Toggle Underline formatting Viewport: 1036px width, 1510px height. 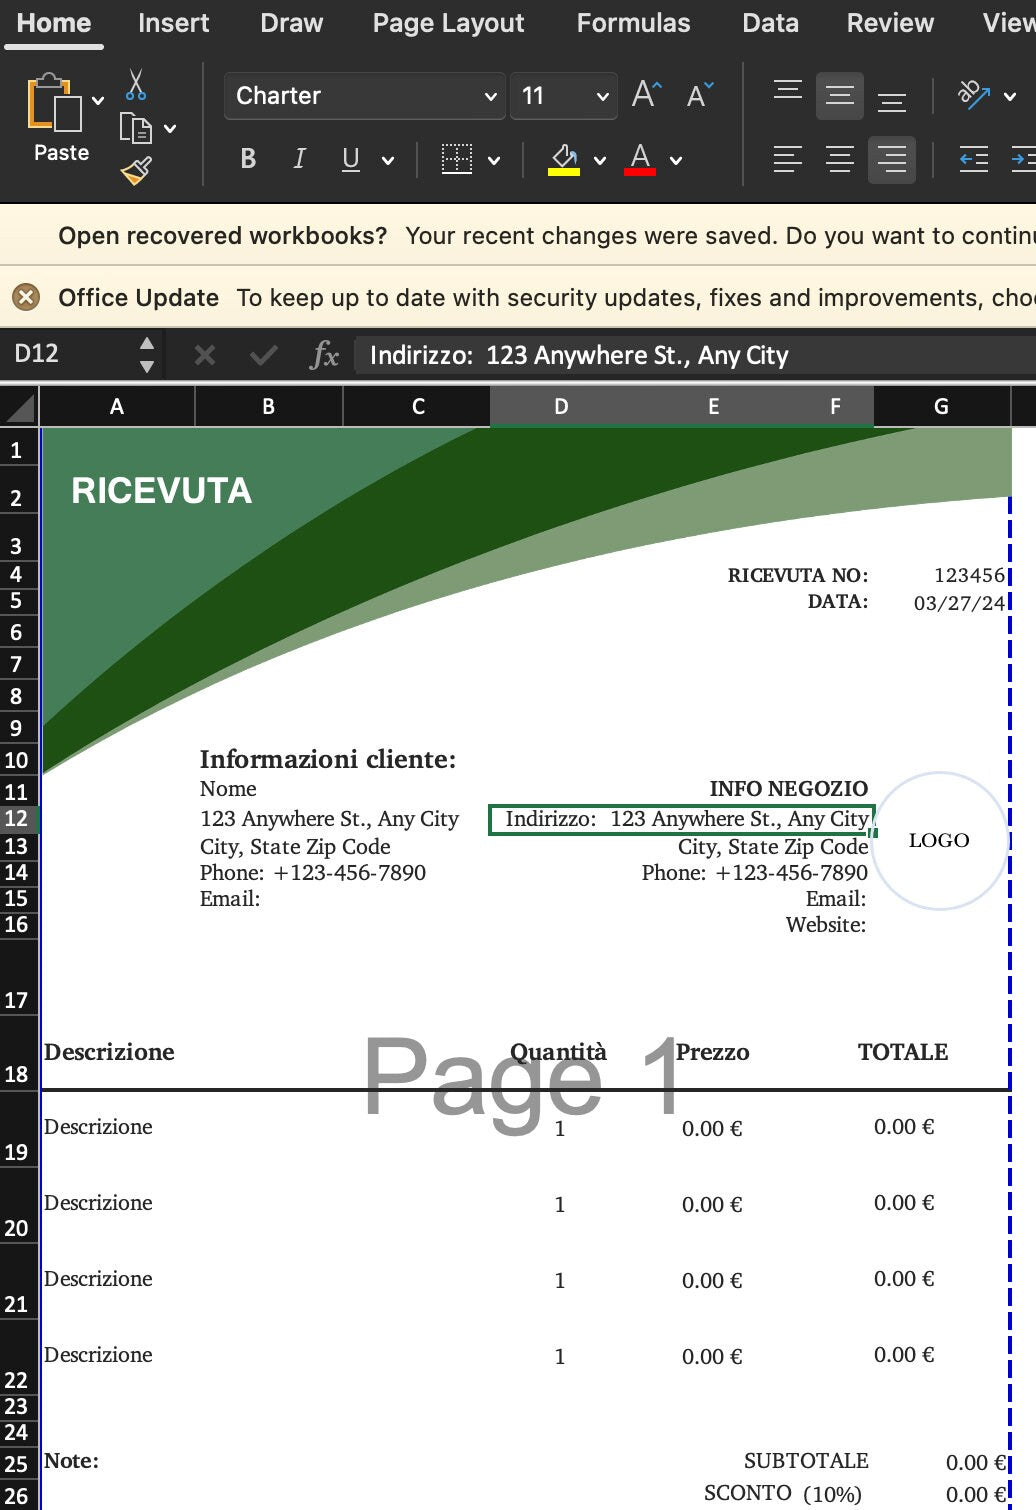[351, 159]
